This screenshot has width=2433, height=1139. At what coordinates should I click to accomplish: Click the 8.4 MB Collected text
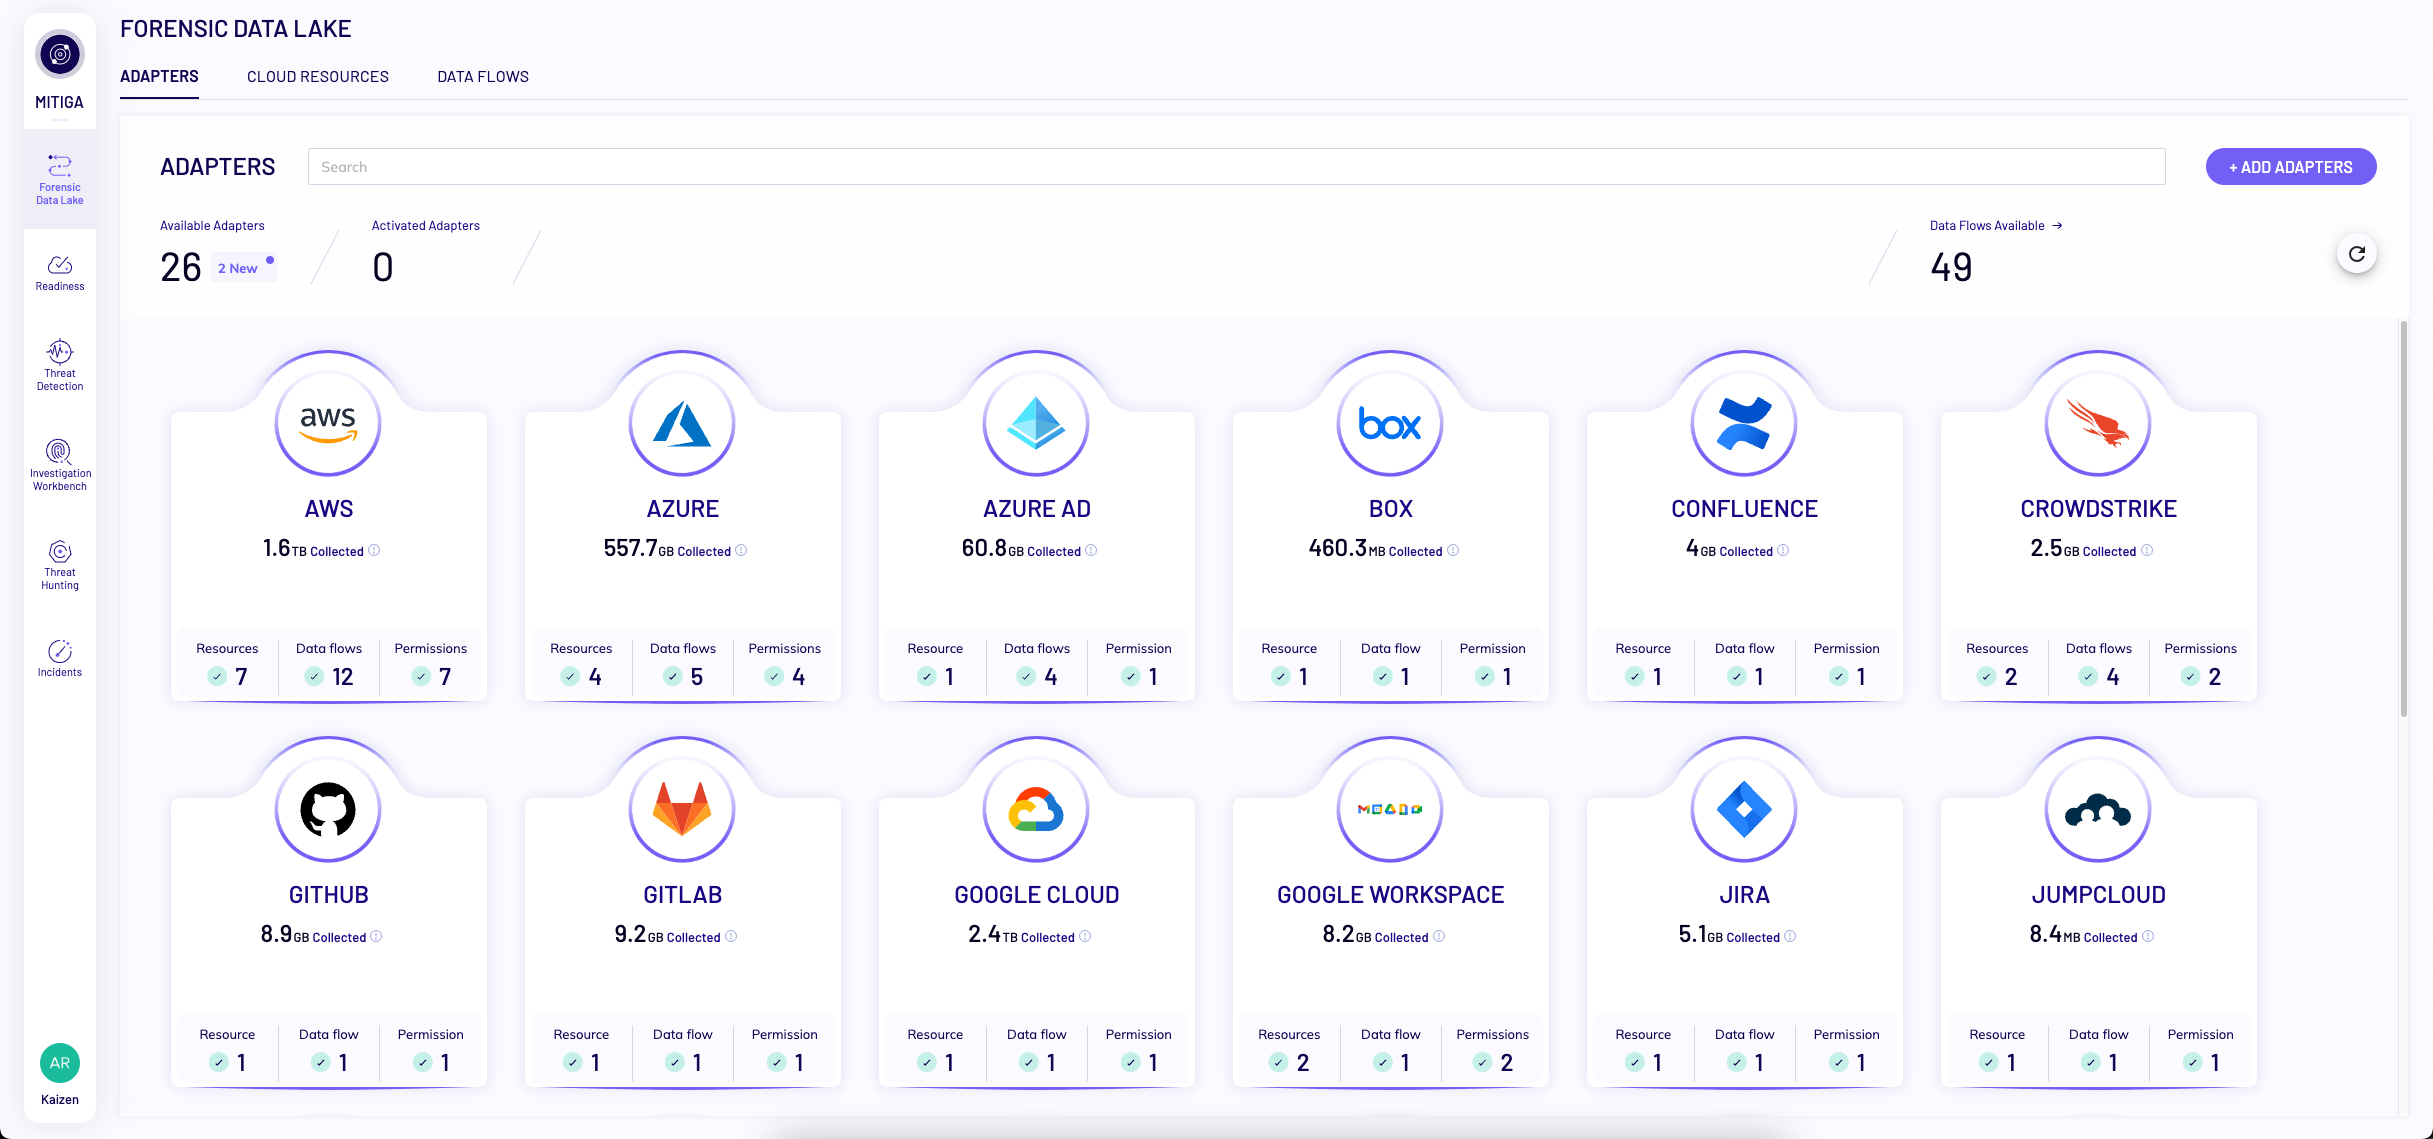click(2084, 934)
